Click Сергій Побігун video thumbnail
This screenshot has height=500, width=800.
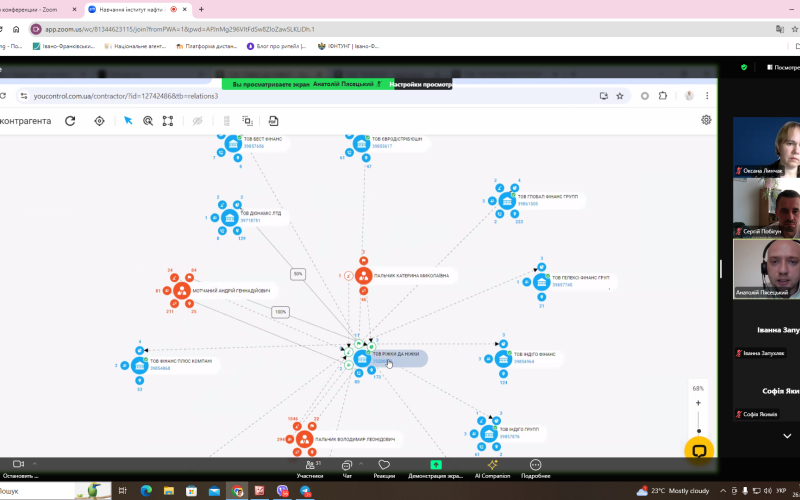point(766,208)
